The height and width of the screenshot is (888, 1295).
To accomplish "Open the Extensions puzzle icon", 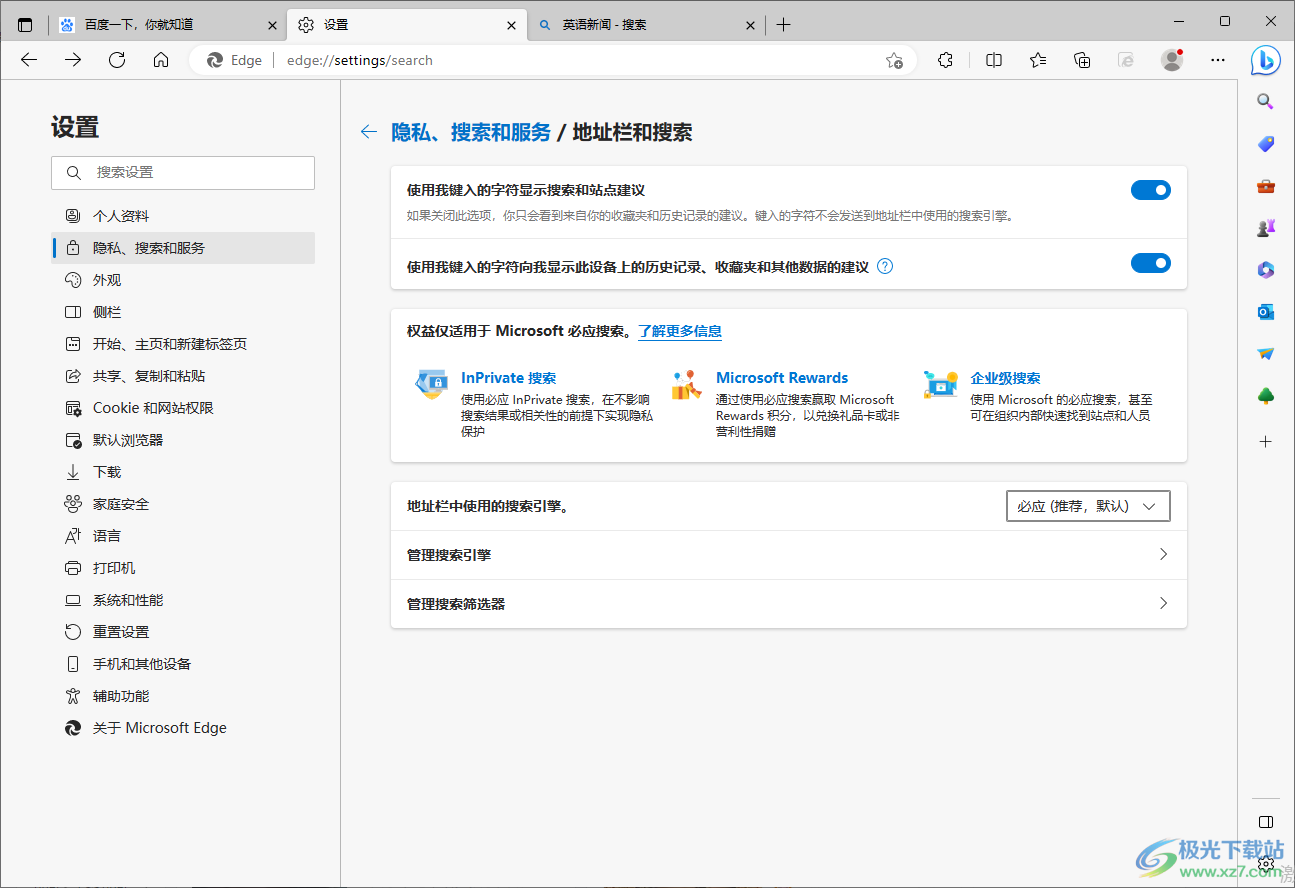I will point(945,60).
